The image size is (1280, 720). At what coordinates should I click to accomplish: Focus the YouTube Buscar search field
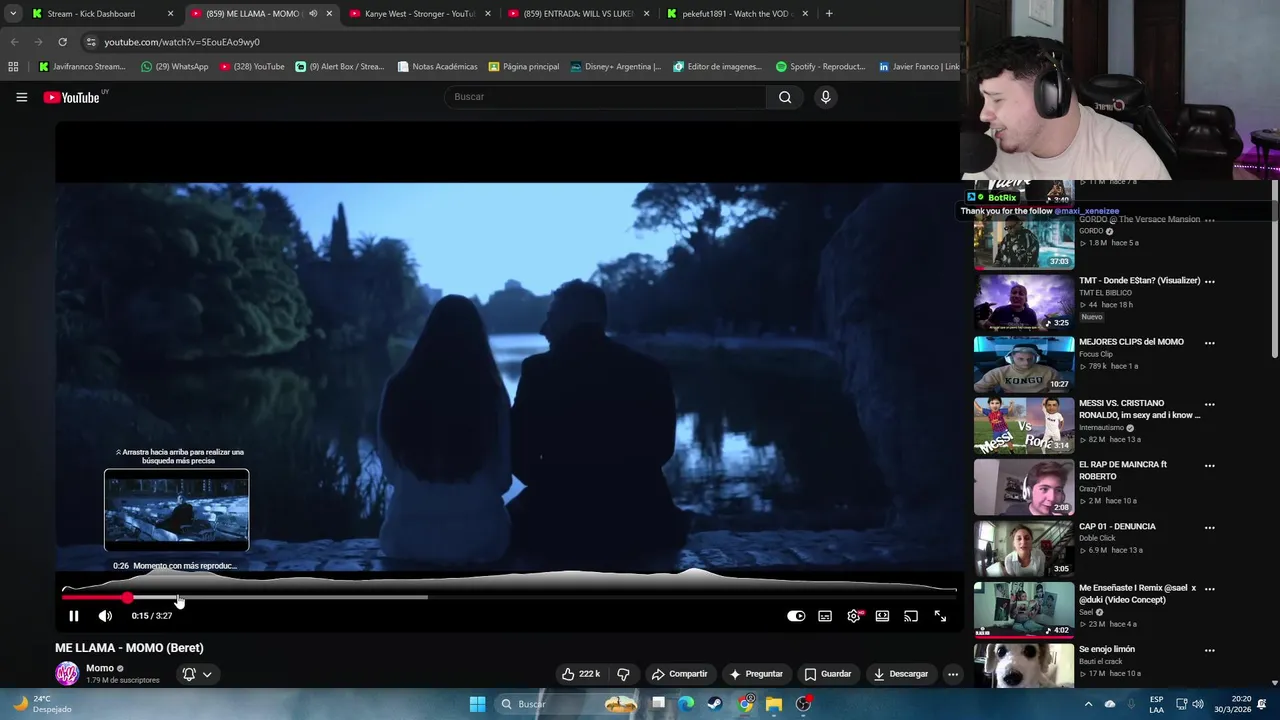(605, 97)
